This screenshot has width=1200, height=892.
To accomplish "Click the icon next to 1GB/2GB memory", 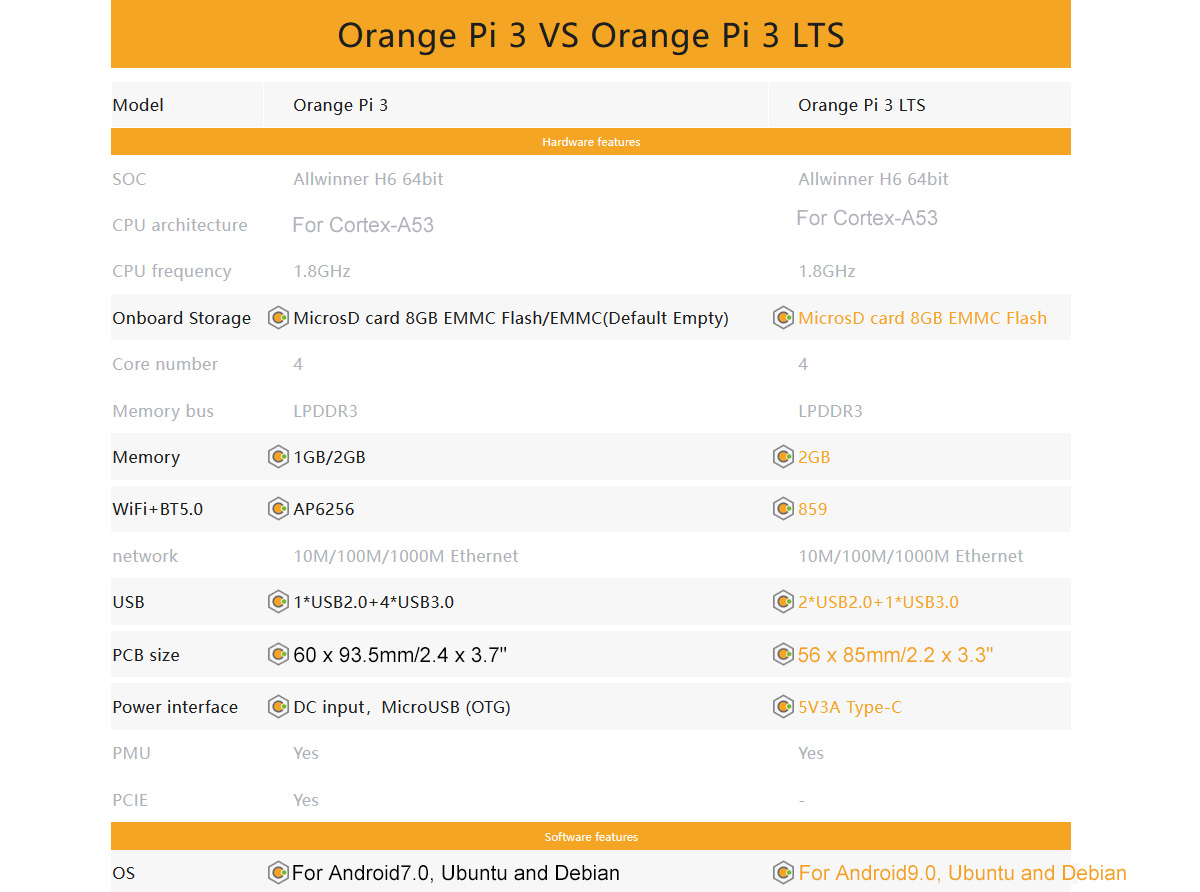I will click(279, 457).
